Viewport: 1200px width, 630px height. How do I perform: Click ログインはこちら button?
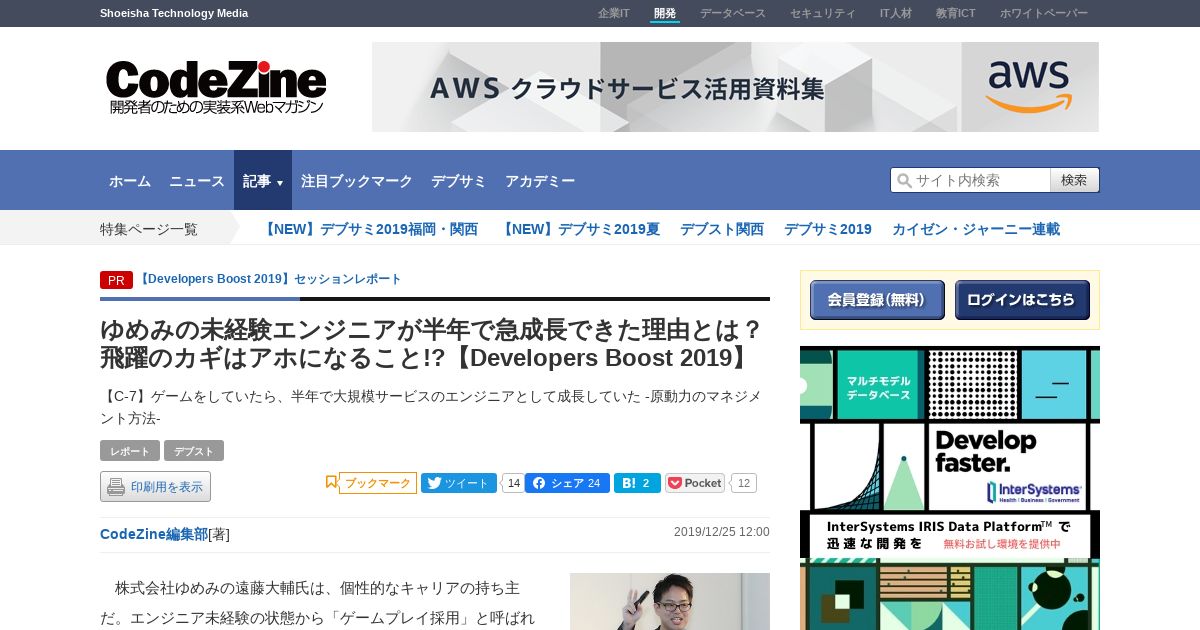(x=1022, y=300)
